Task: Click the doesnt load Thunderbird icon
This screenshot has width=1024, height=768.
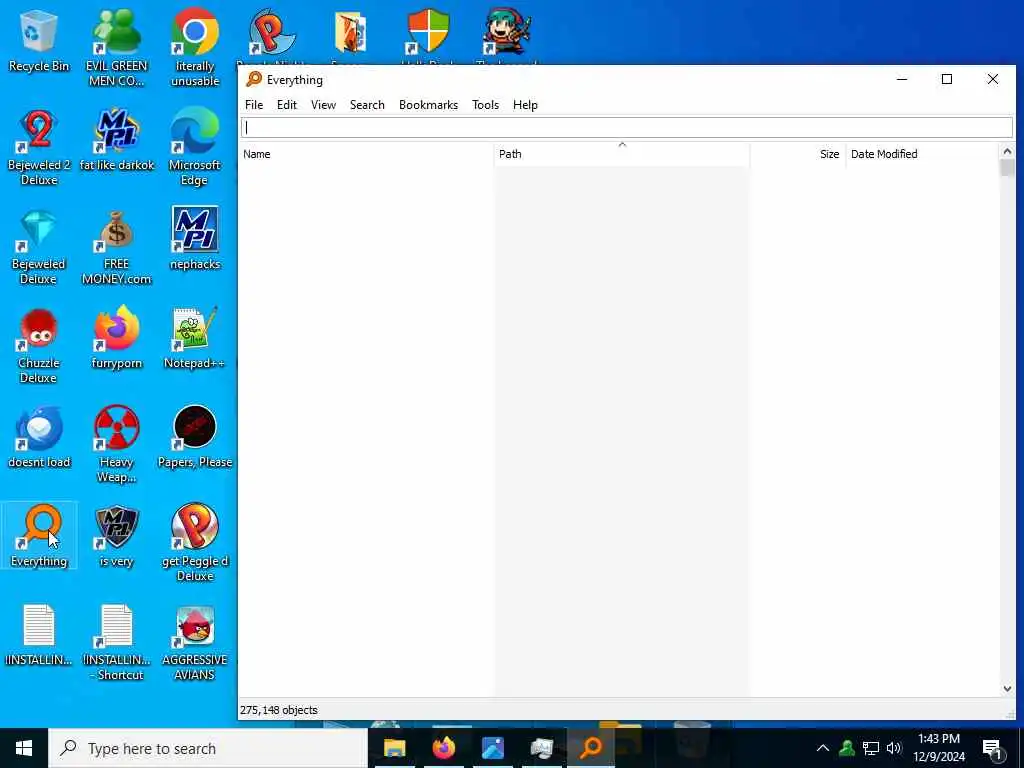Action: click(39, 437)
